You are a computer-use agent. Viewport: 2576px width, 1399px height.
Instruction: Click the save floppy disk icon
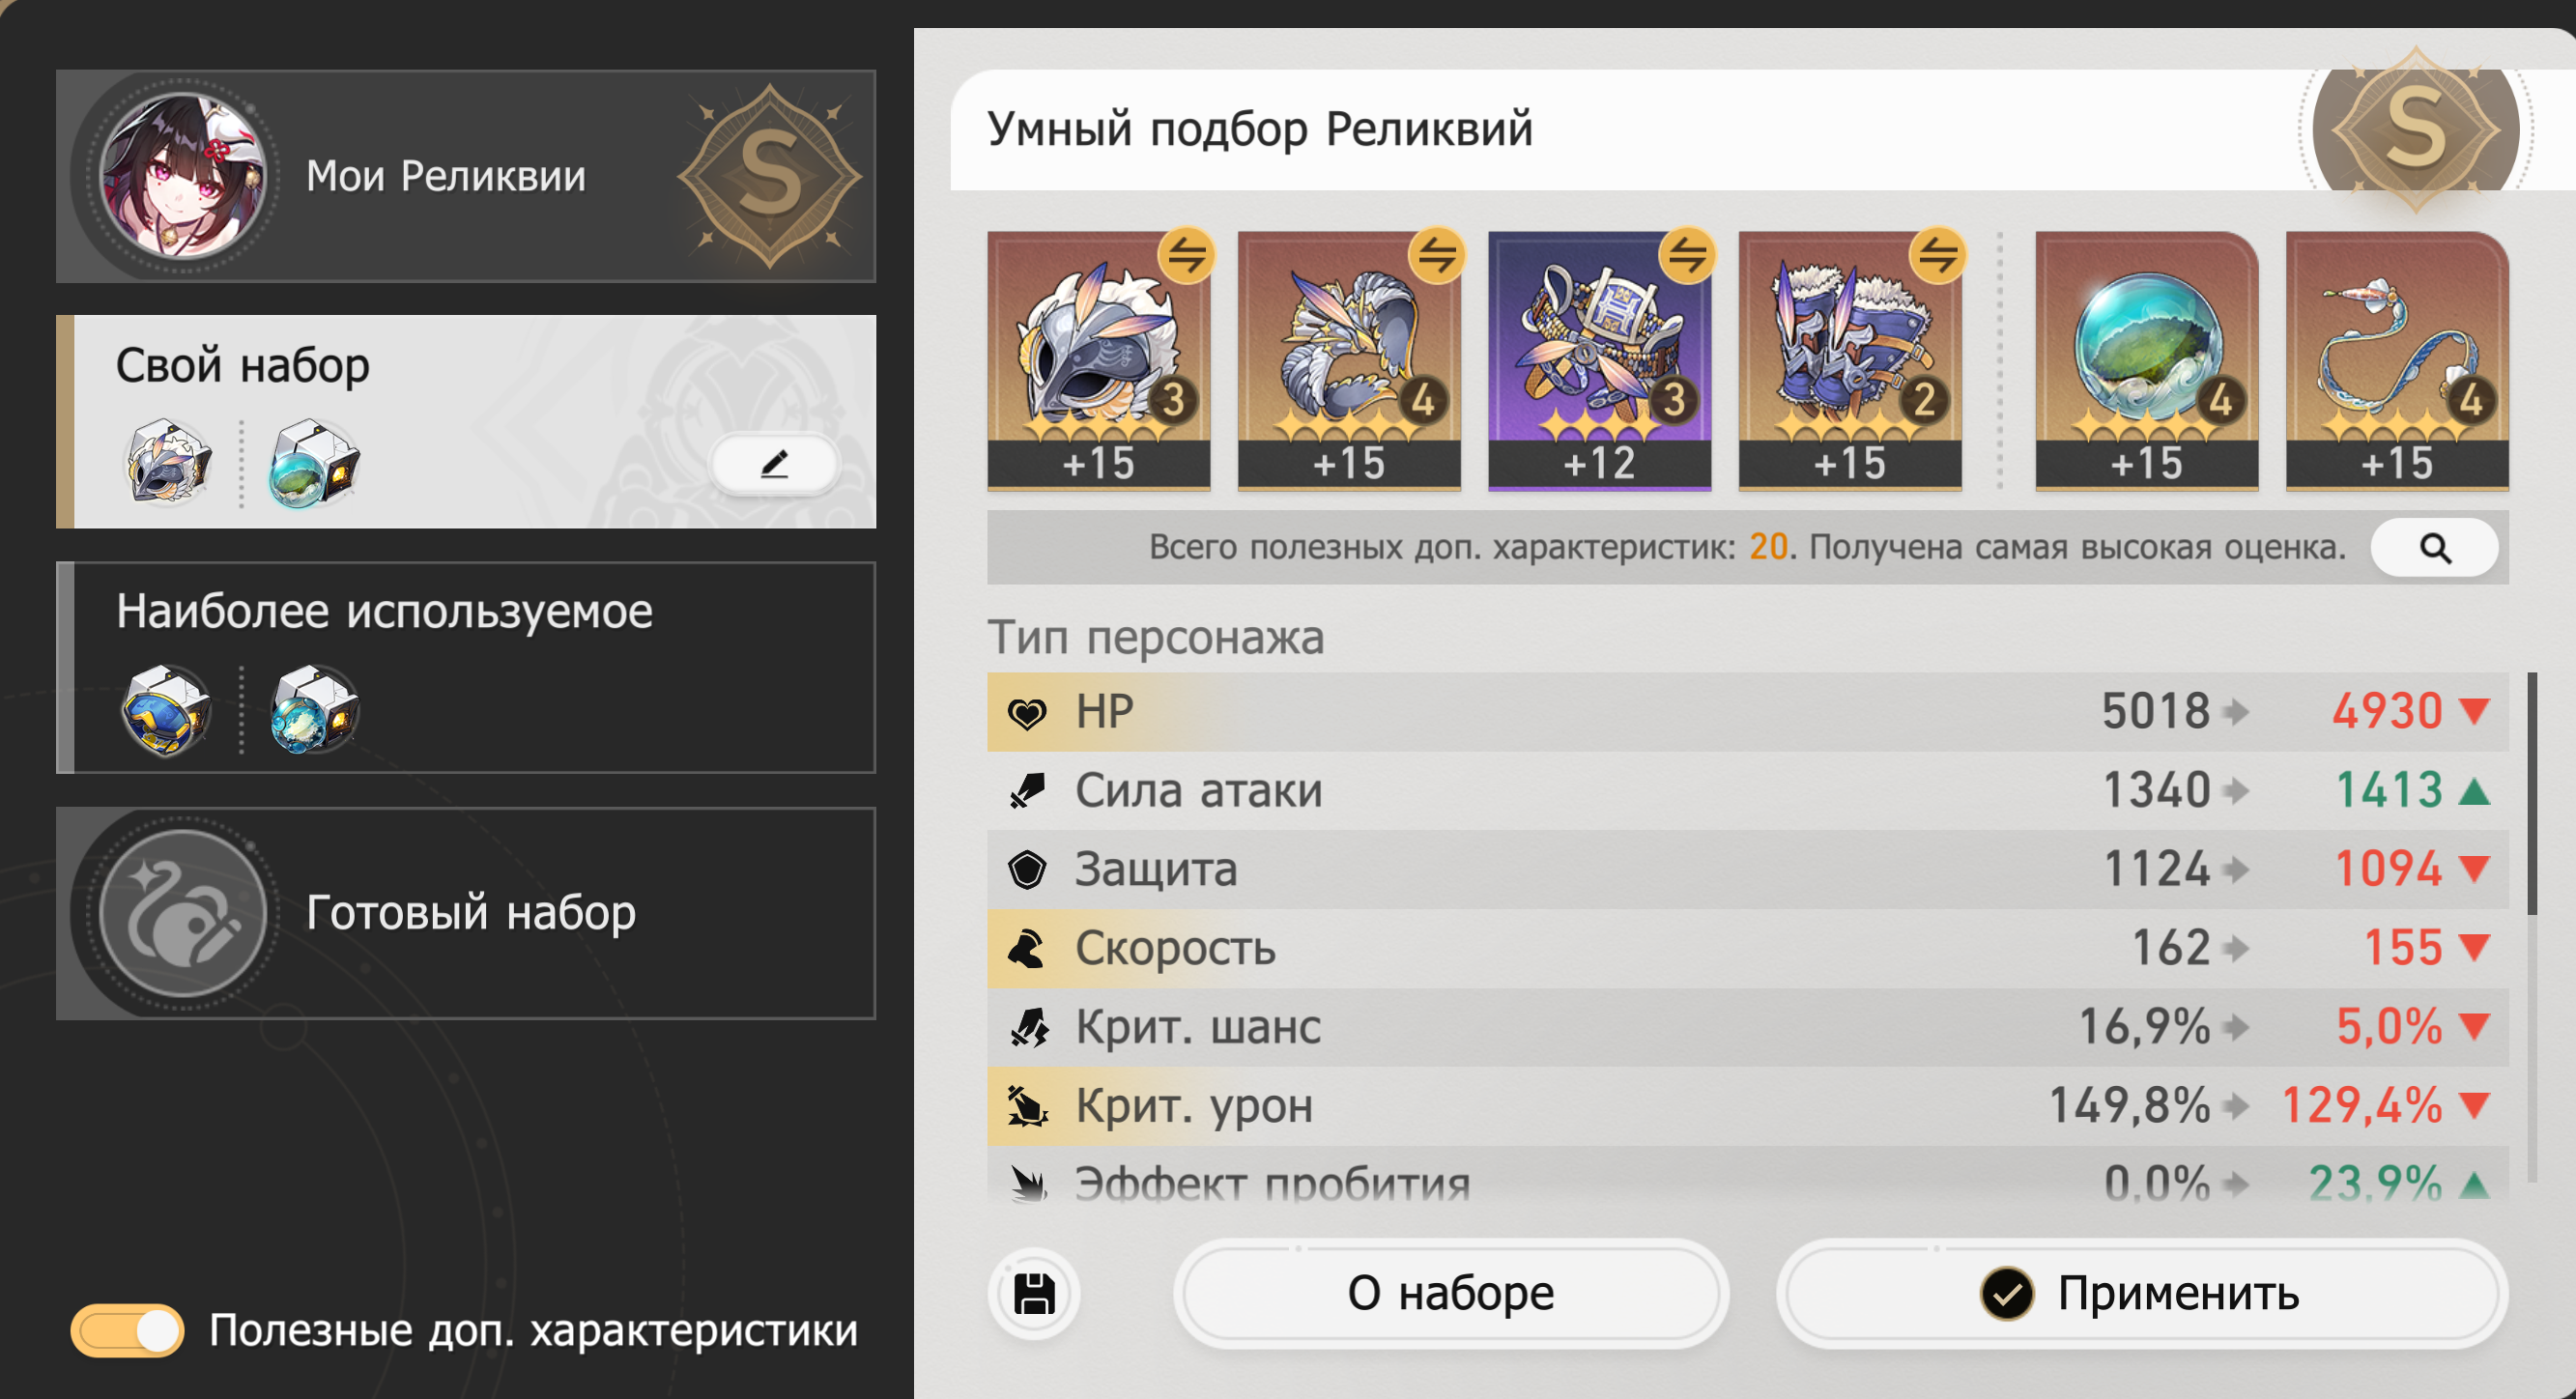point(1034,1294)
